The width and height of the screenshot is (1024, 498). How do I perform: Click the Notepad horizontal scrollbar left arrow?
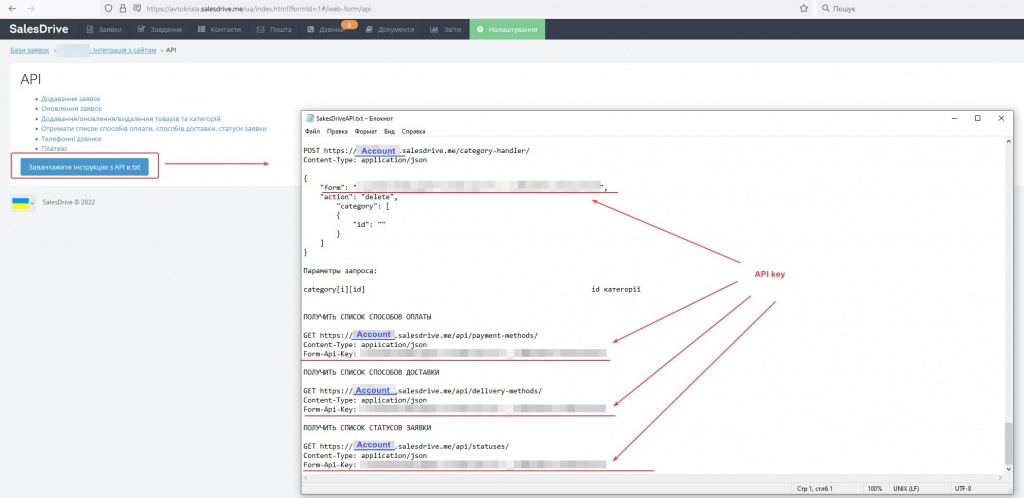point(308,478)
